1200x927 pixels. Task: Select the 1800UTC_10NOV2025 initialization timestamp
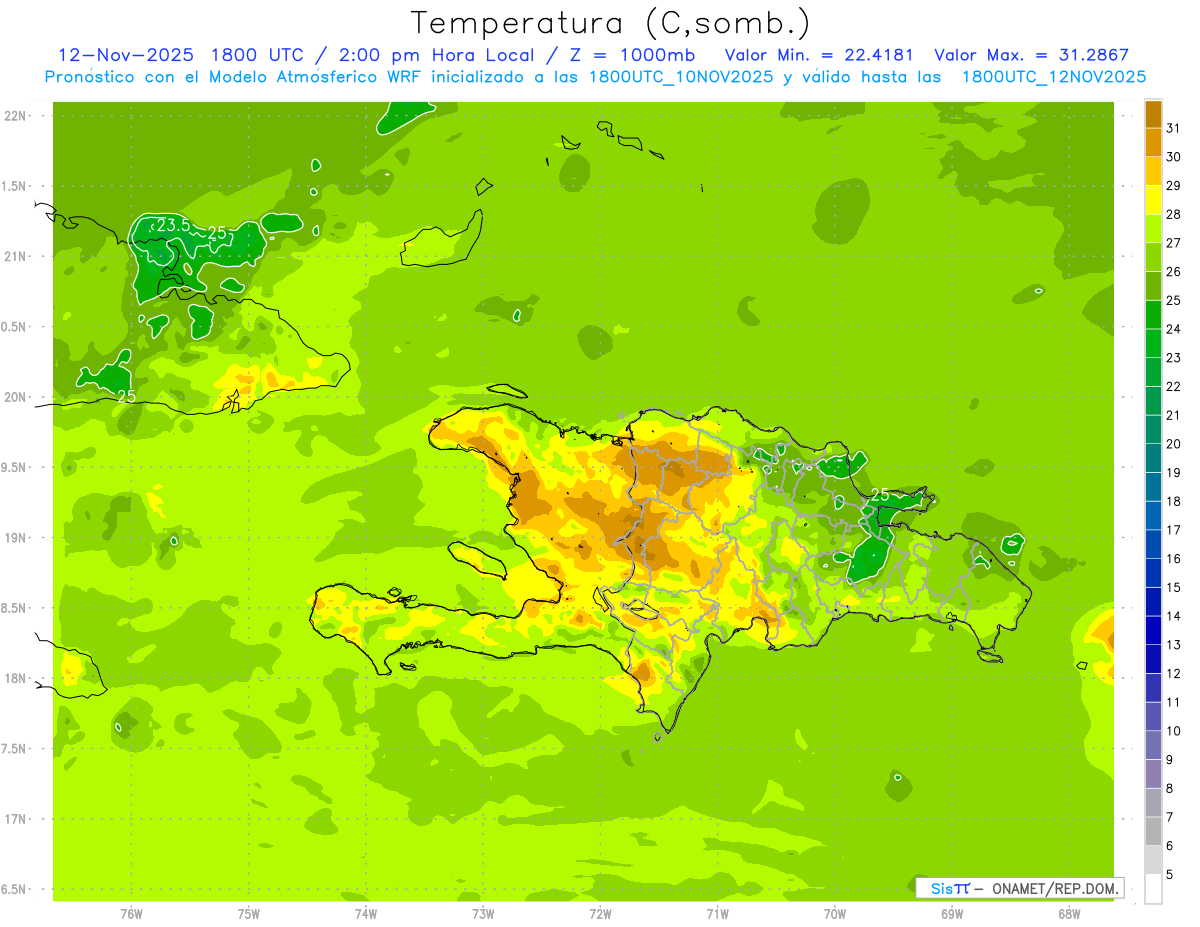pos(681,77)
